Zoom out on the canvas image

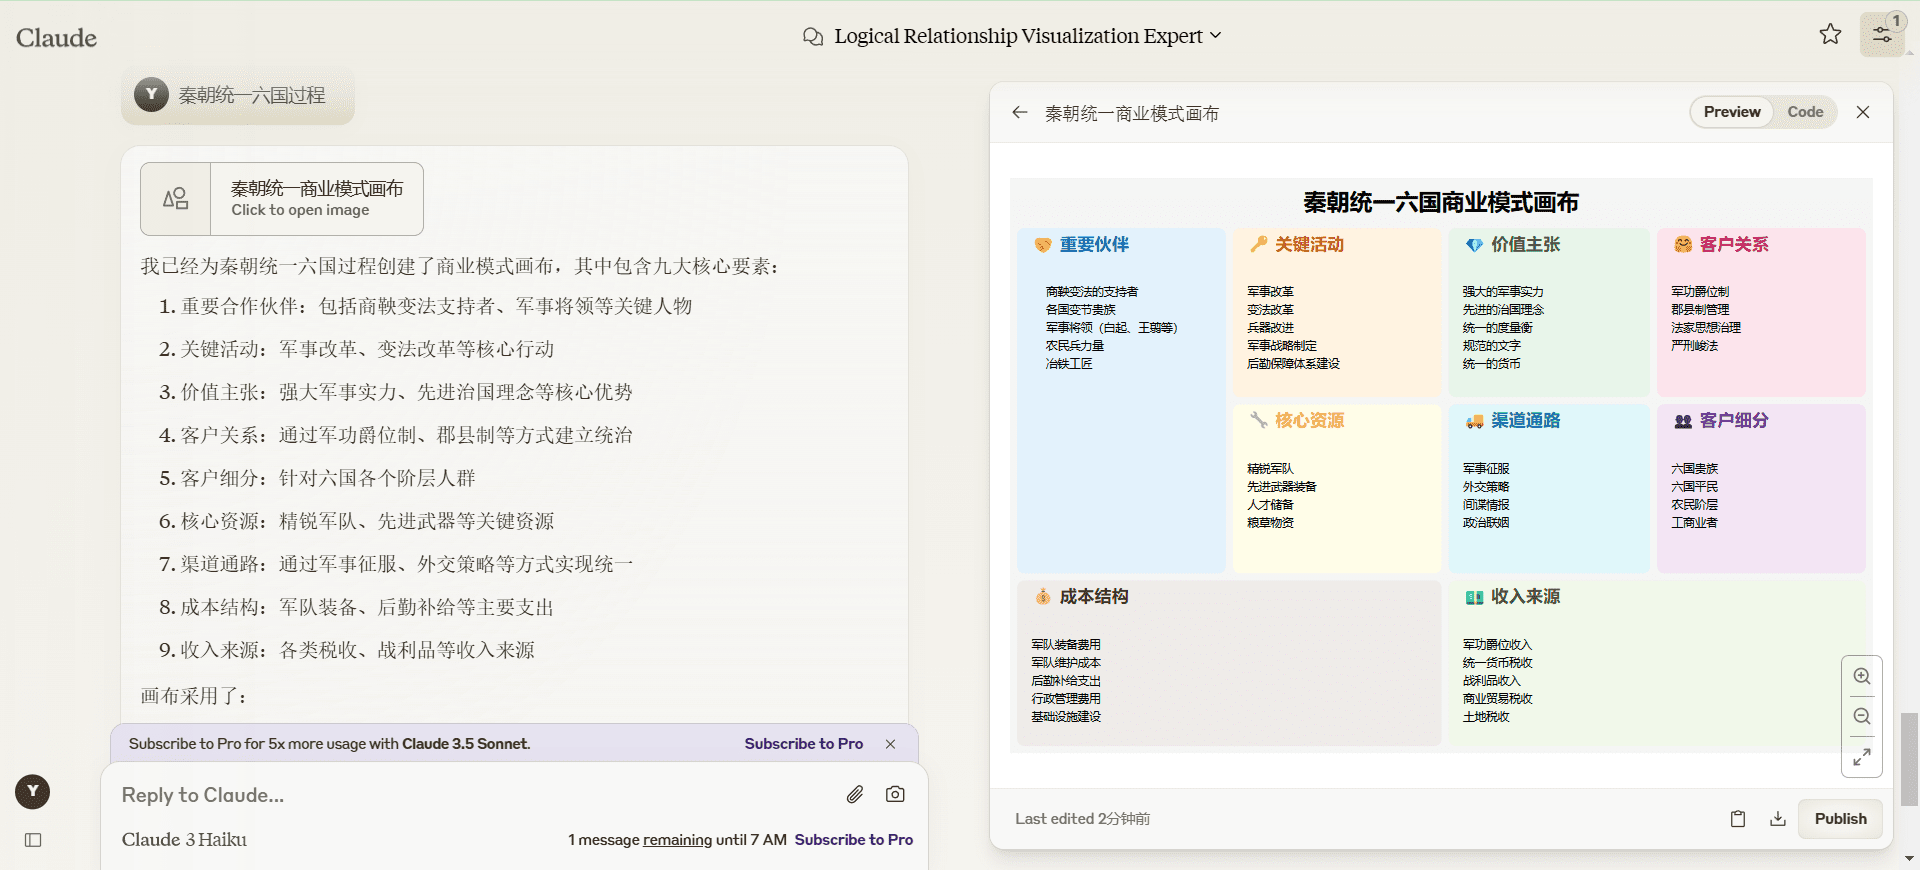tap(1862, 716)
